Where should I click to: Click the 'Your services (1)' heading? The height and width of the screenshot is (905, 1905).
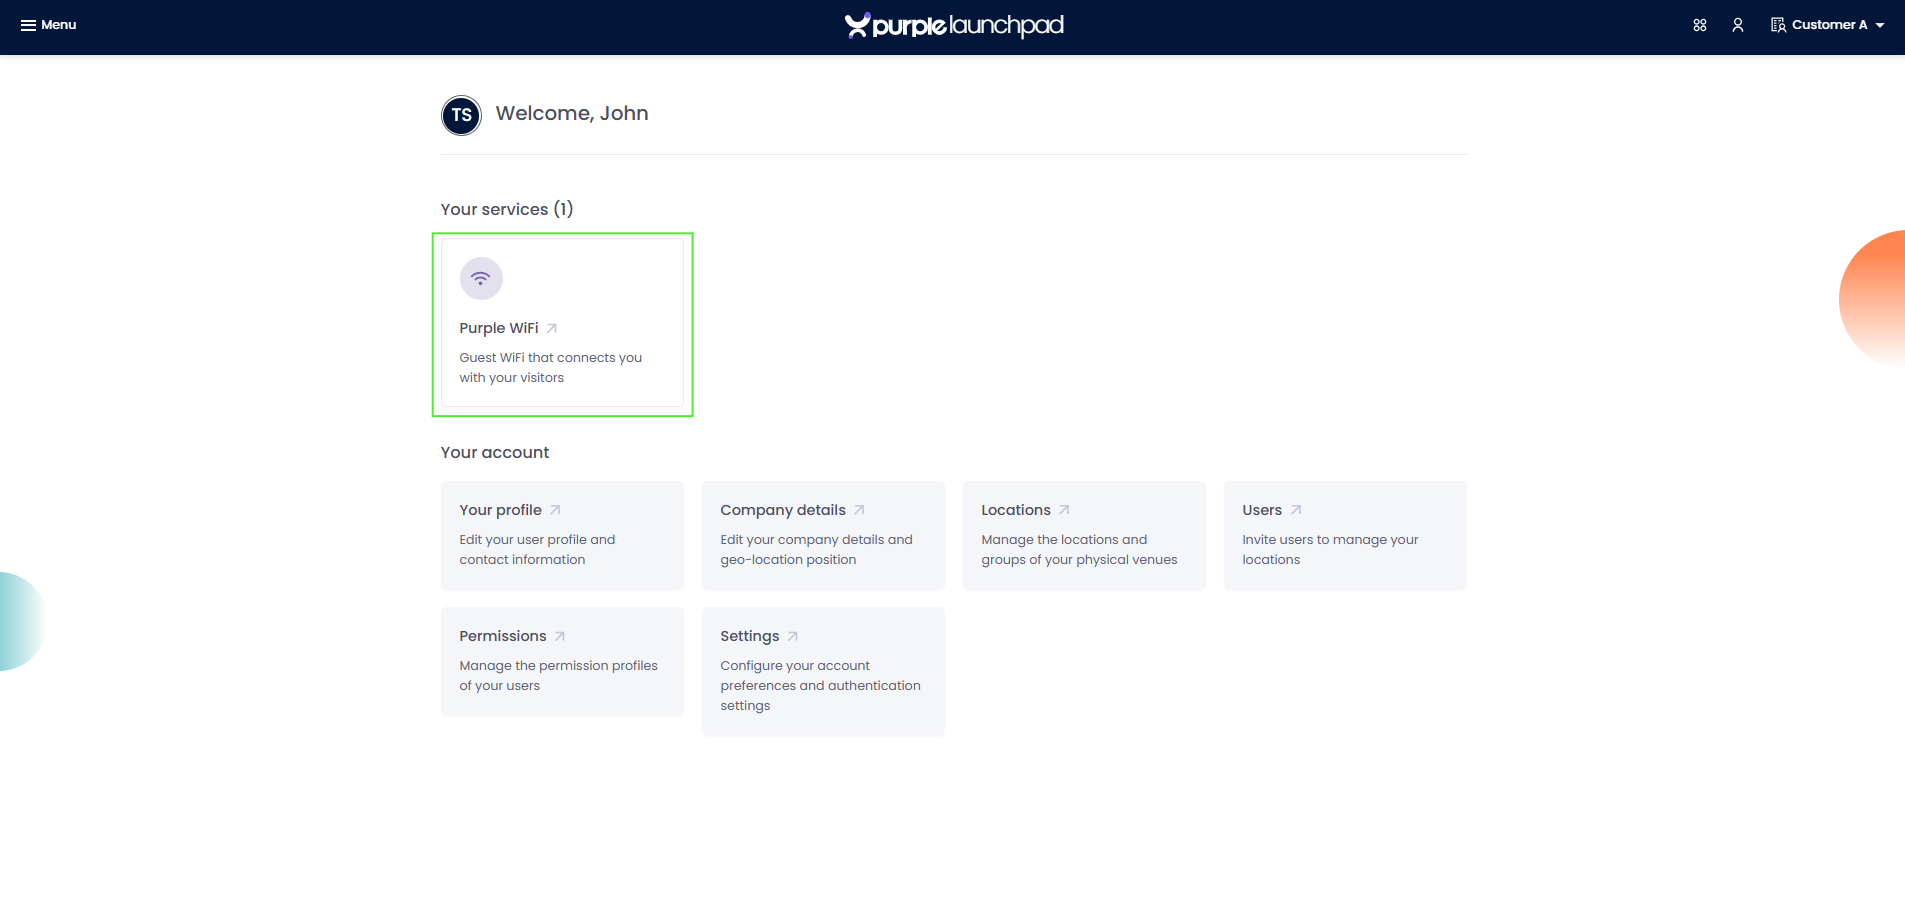(507, 209)
